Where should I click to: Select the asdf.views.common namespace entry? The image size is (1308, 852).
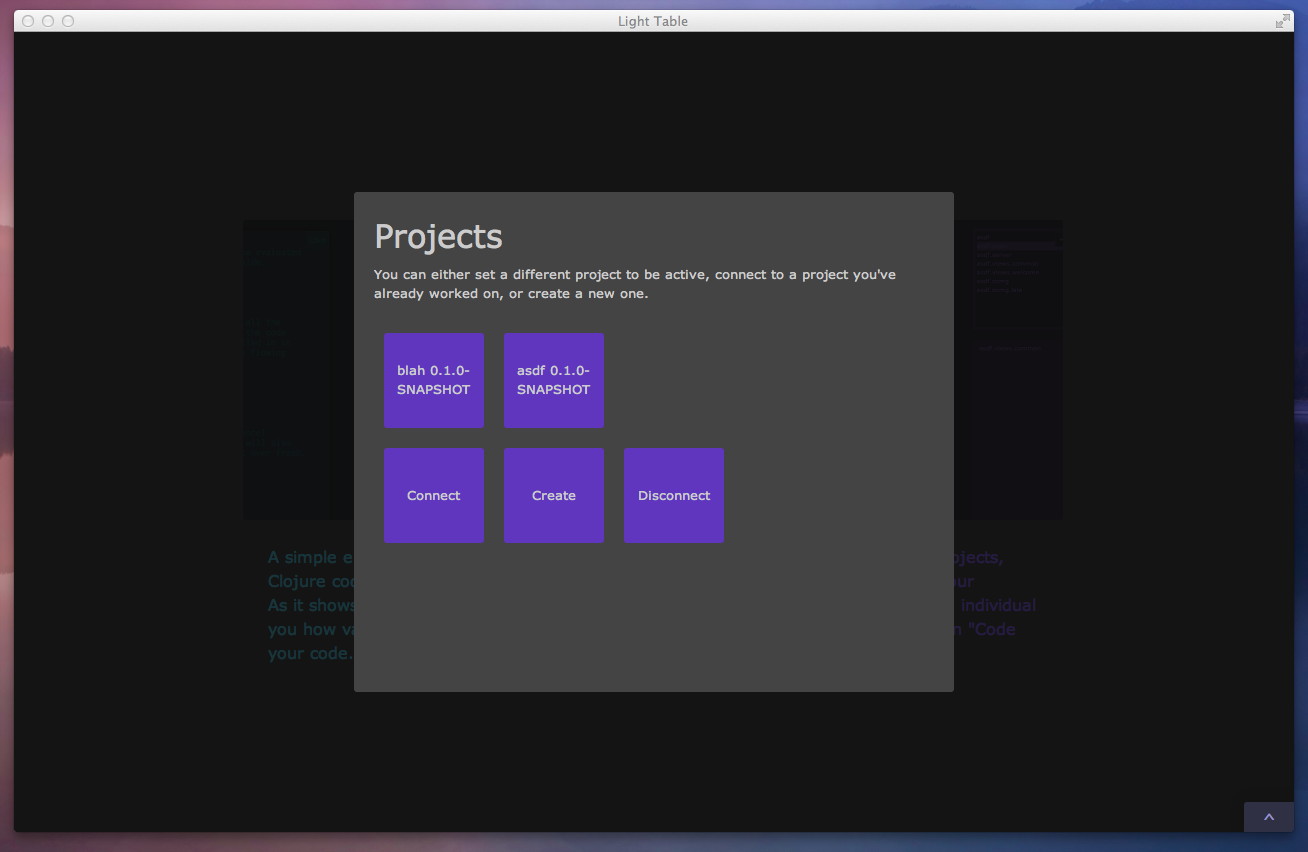pos(1007,264)
